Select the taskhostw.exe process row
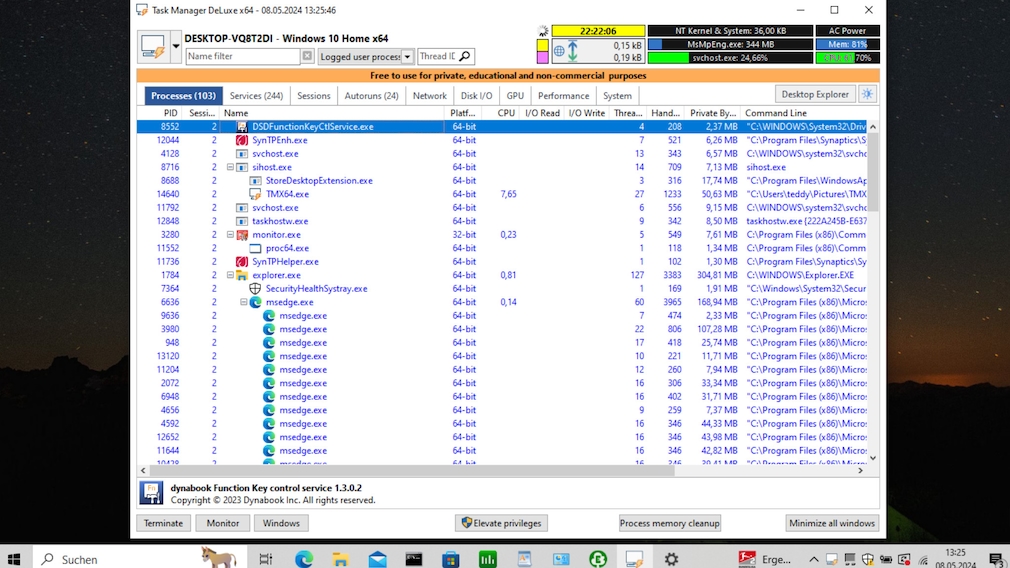This screenshot has width=1010, height=568. [502, 222]
